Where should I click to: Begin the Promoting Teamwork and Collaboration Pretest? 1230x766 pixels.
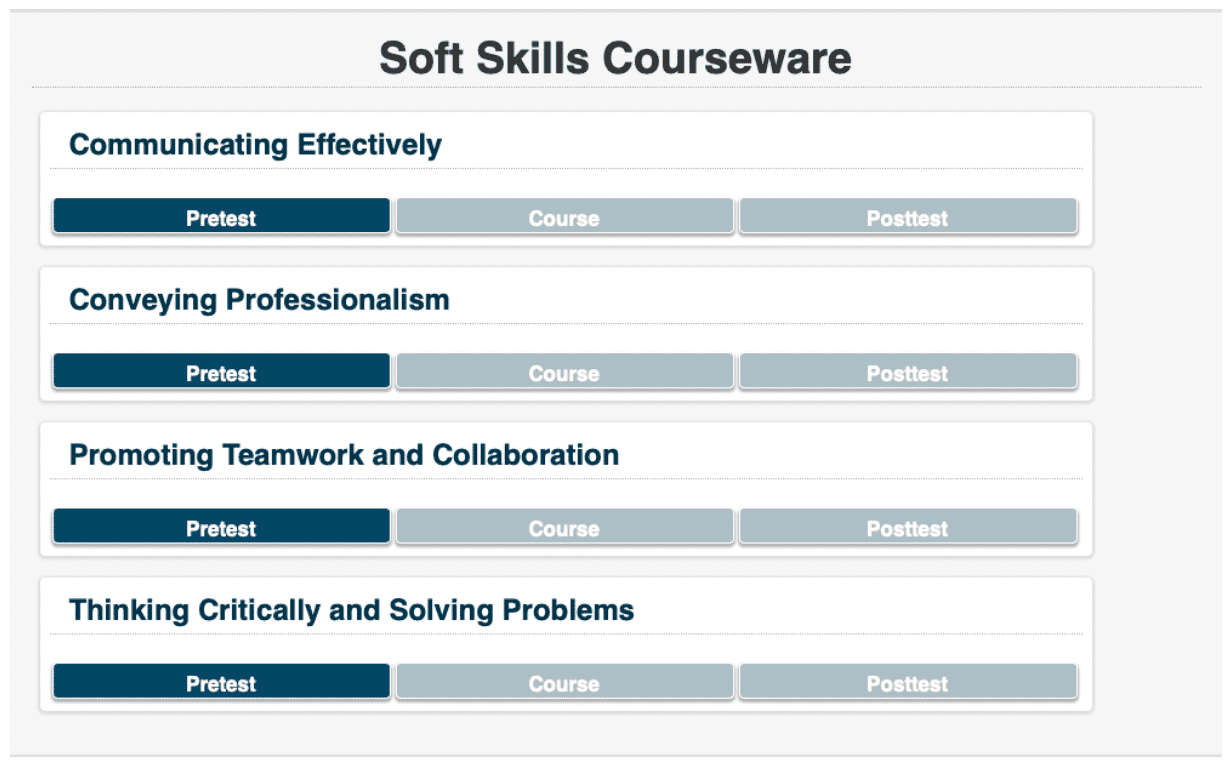(221, 527)
